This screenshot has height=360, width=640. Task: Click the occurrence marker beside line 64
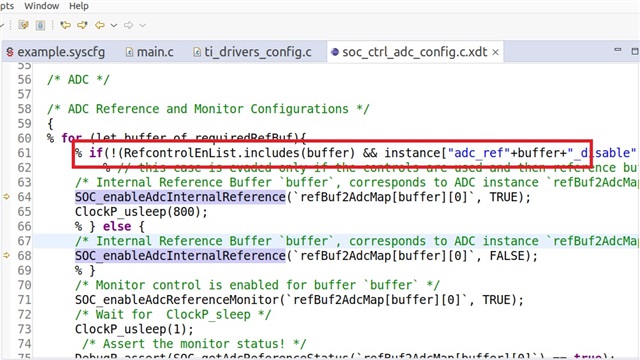point(6,197)
